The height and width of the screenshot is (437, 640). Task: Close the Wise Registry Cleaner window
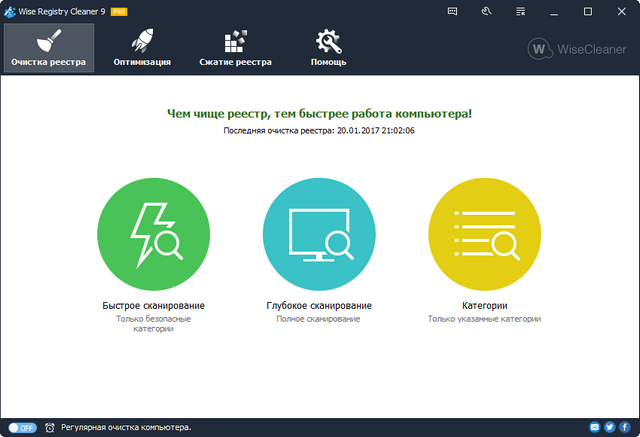[622, 12]
